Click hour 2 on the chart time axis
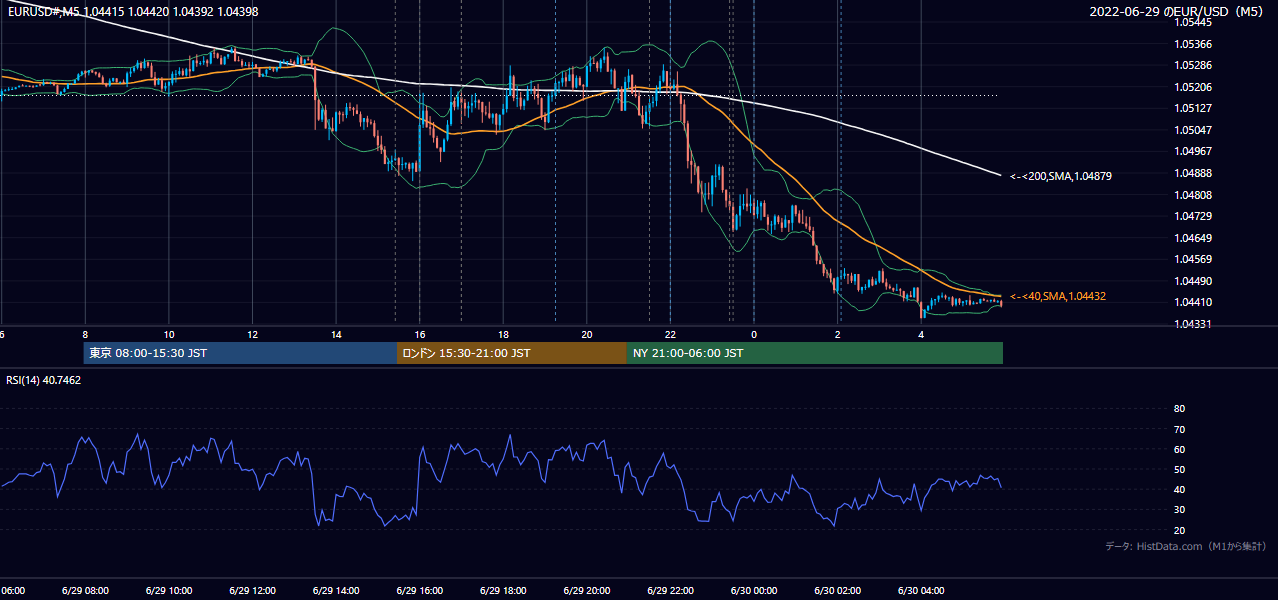 point(837,334)
